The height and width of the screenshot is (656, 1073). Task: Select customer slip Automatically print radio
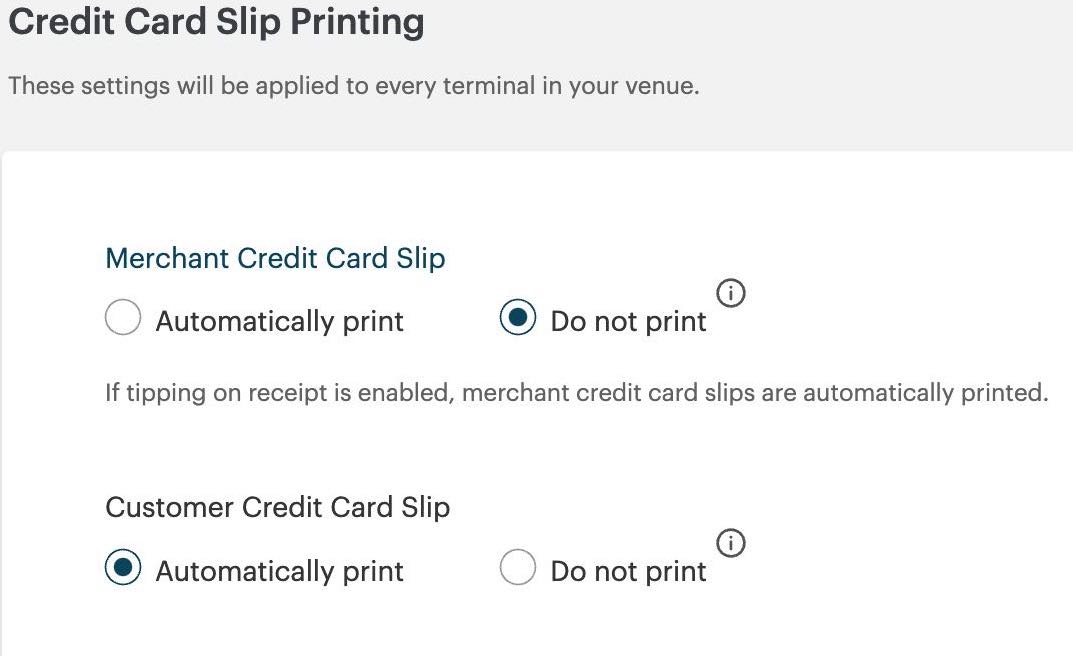pos(123,568)
